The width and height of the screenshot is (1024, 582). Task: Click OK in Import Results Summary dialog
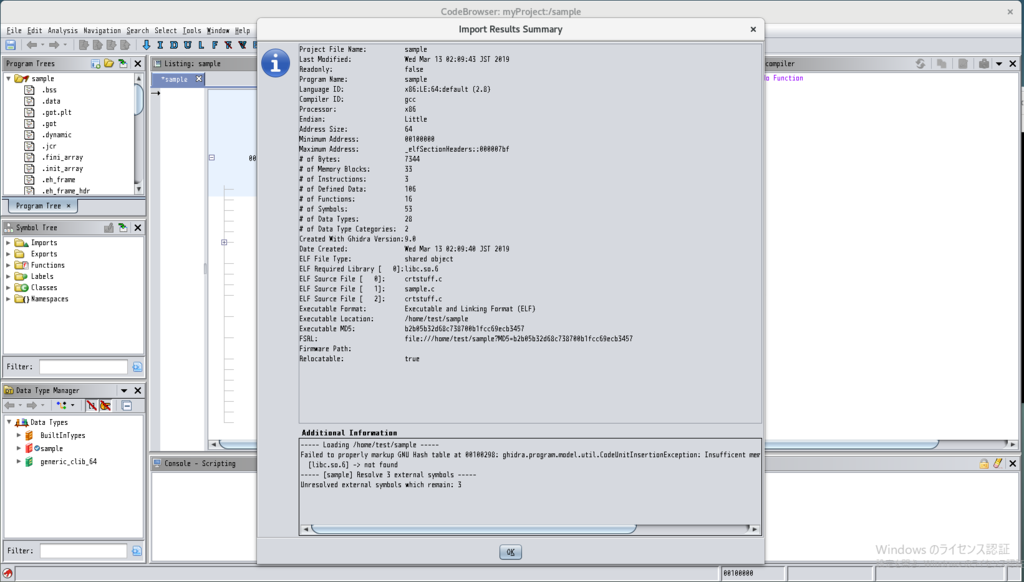(510, 552)
